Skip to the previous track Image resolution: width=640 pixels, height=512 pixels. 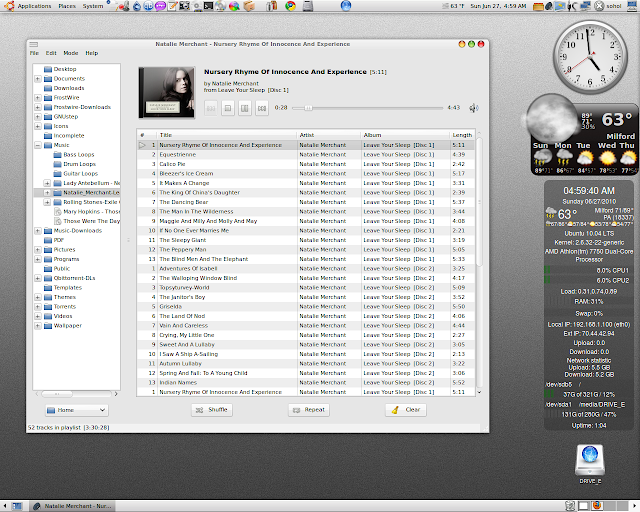point(211,108)
